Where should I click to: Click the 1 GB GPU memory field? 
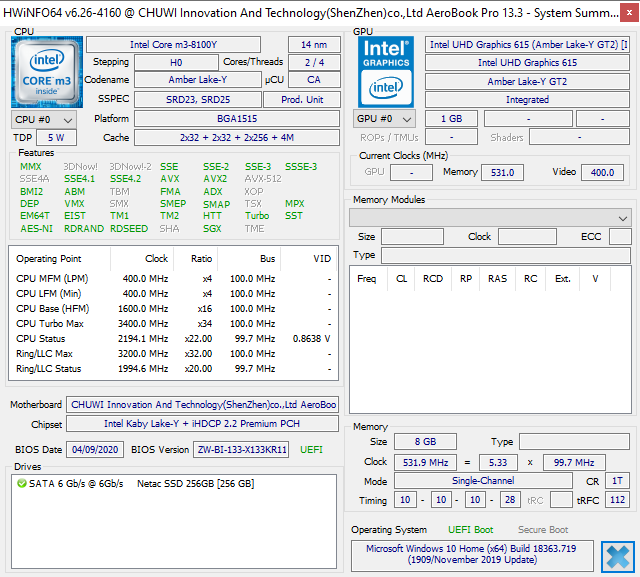[x=451, y=119]
